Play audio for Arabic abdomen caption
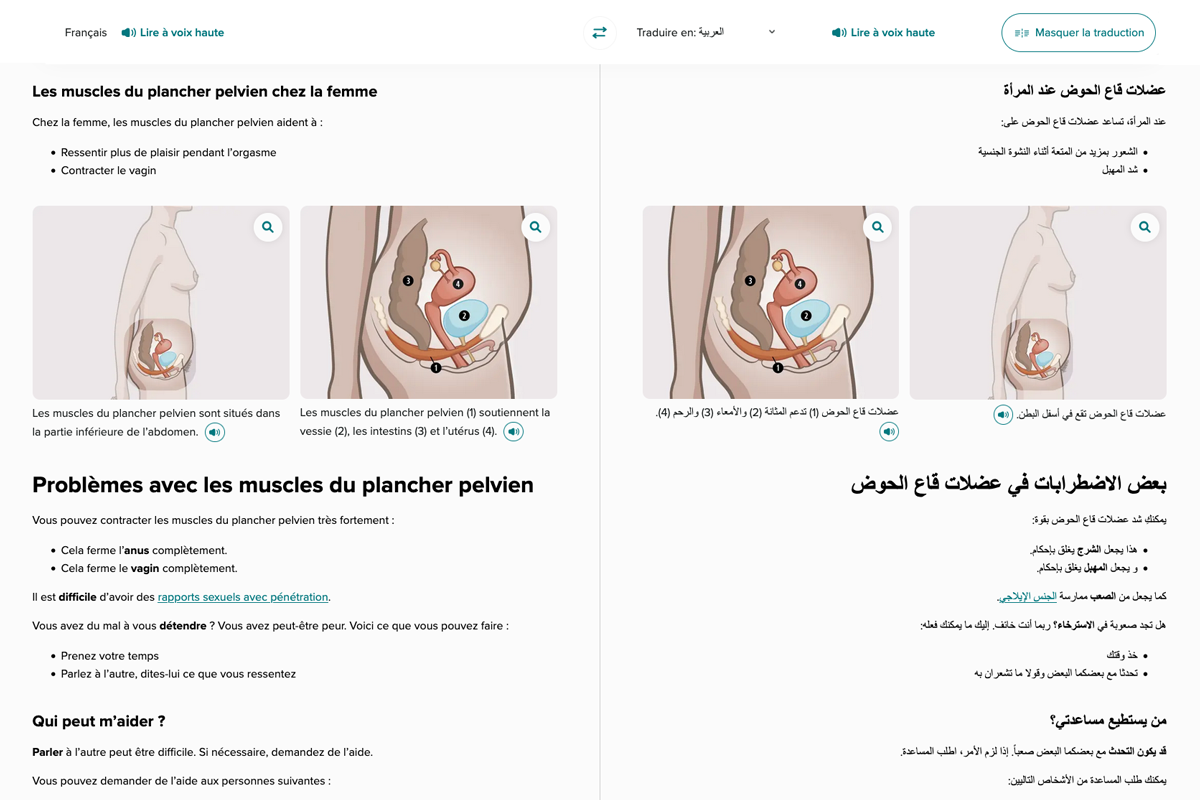This screenshot has height=800, width=1200. (1003, 414)
